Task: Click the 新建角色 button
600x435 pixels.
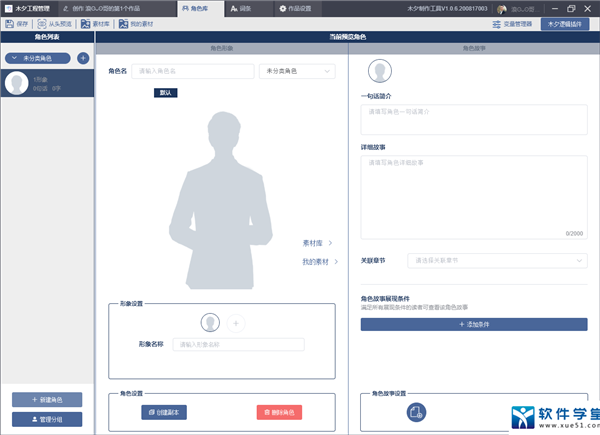Action: coord(47,400)
